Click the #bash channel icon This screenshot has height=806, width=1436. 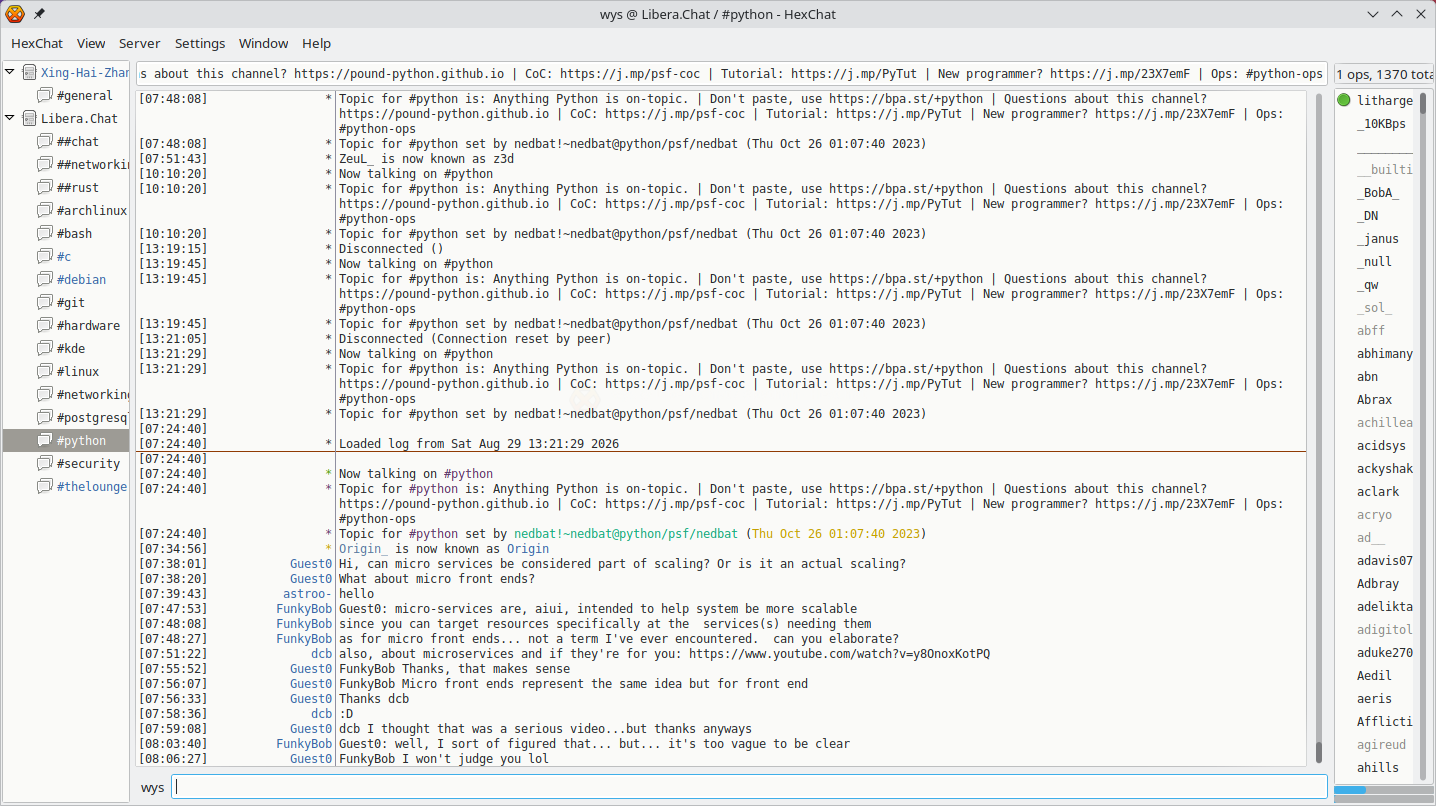click(45, 233)
